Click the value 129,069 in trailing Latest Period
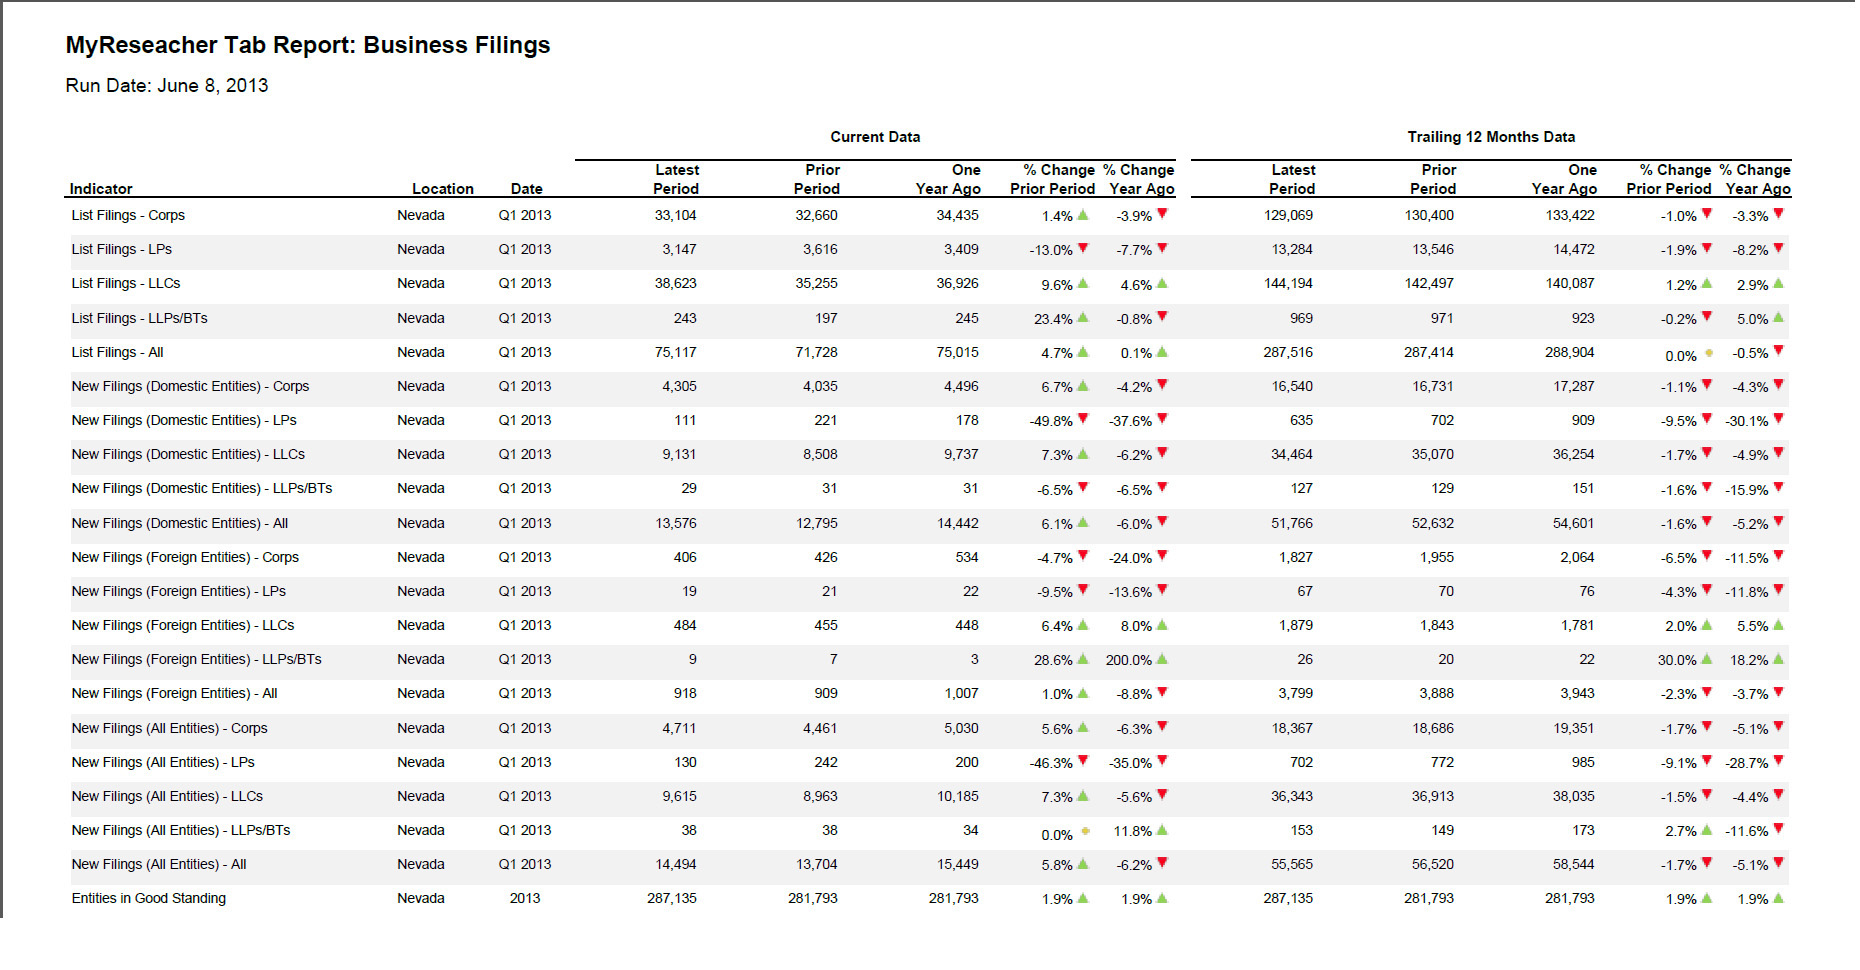Image resolution: width=1860 pixels, height=970 pixels. [x=1289, y=215]
